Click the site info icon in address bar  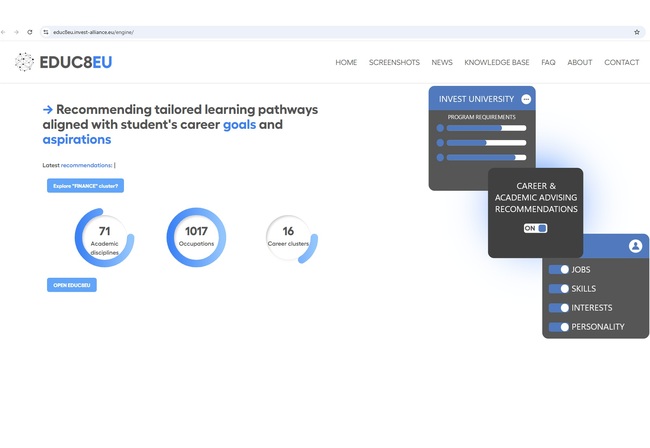[45, 32]
